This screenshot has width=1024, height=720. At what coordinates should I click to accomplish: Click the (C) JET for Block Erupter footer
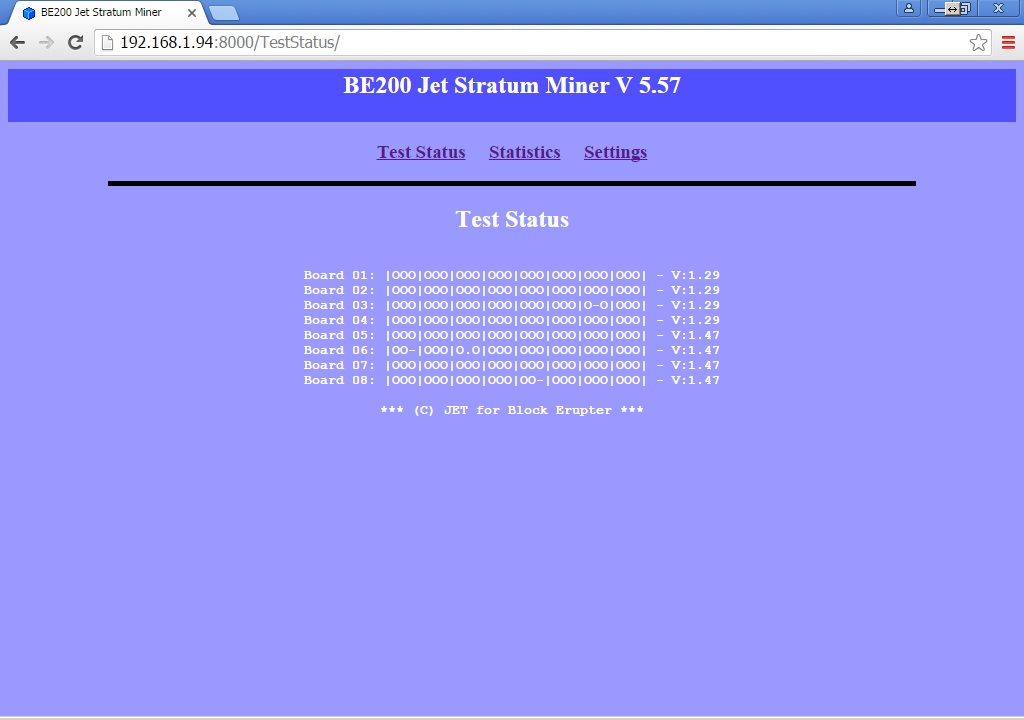tap(512, 410)
